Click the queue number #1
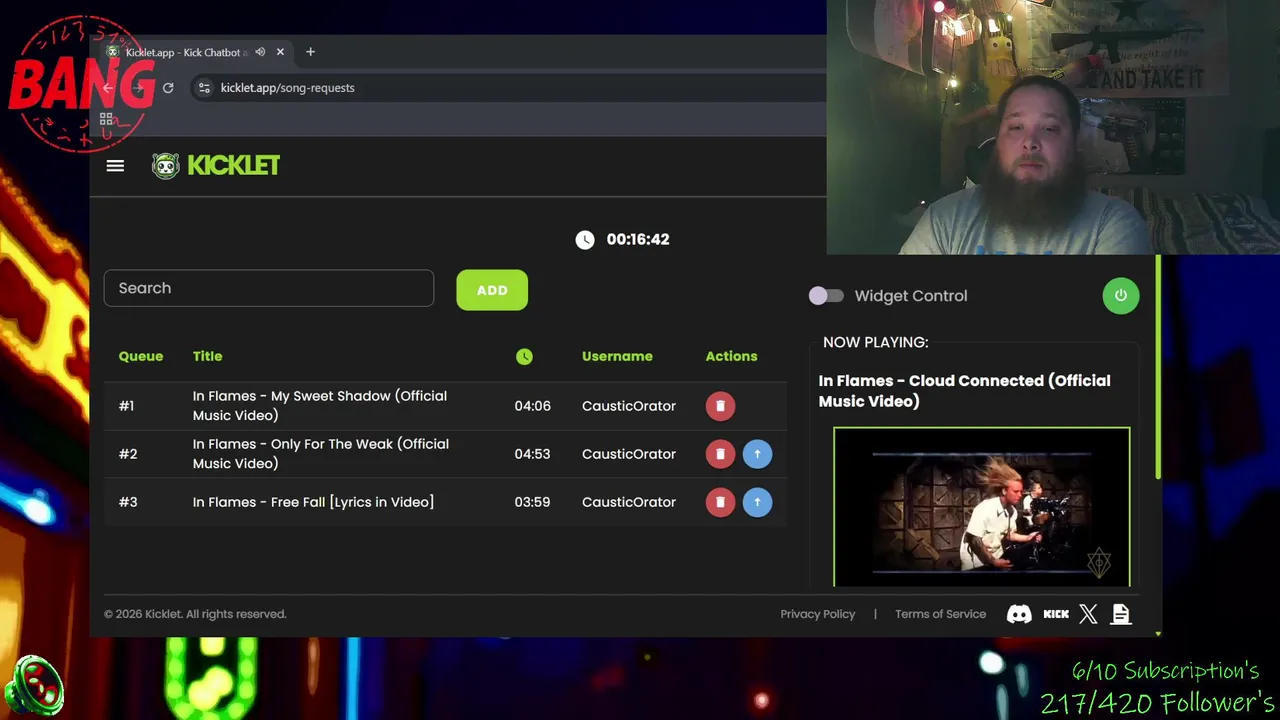1280x720 pixels. [126, 406]
